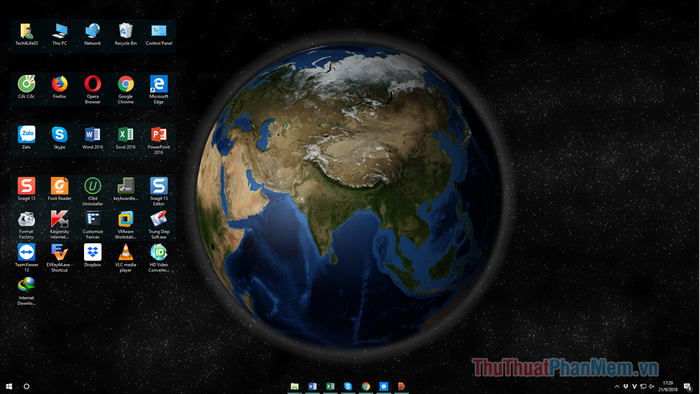The height and width of the screenshot is (394, 700).
Task: Select the Dropbox desktop icon
Action: coord(92,255)
